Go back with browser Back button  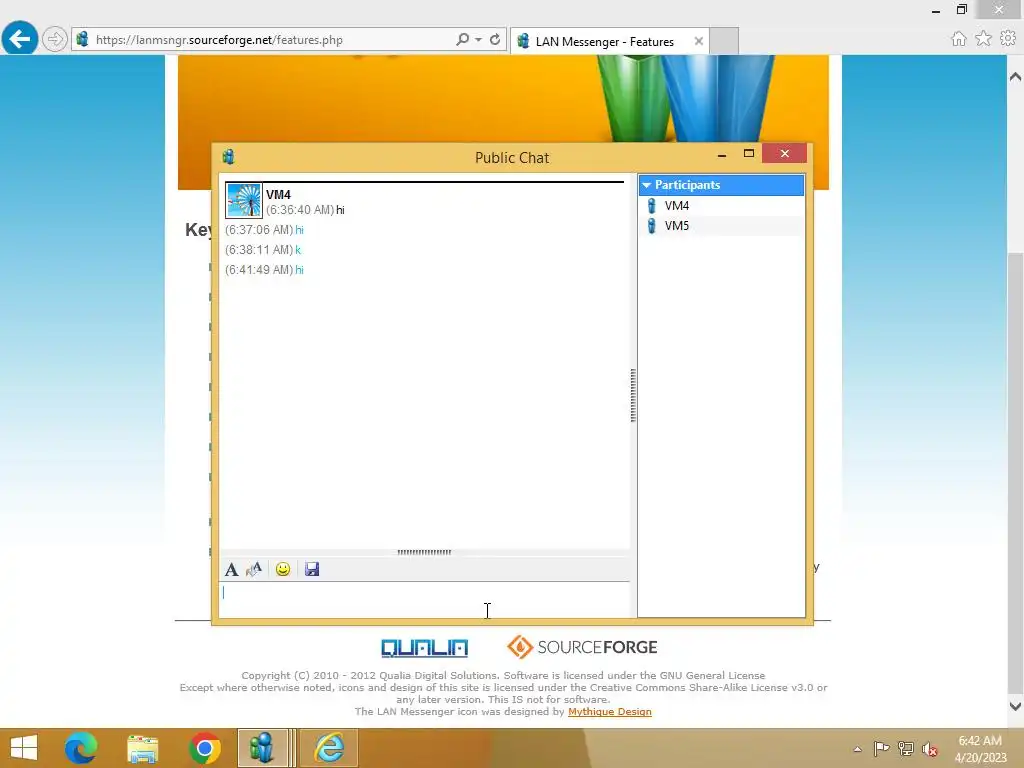pyautogui.click(x=20, y=39)
